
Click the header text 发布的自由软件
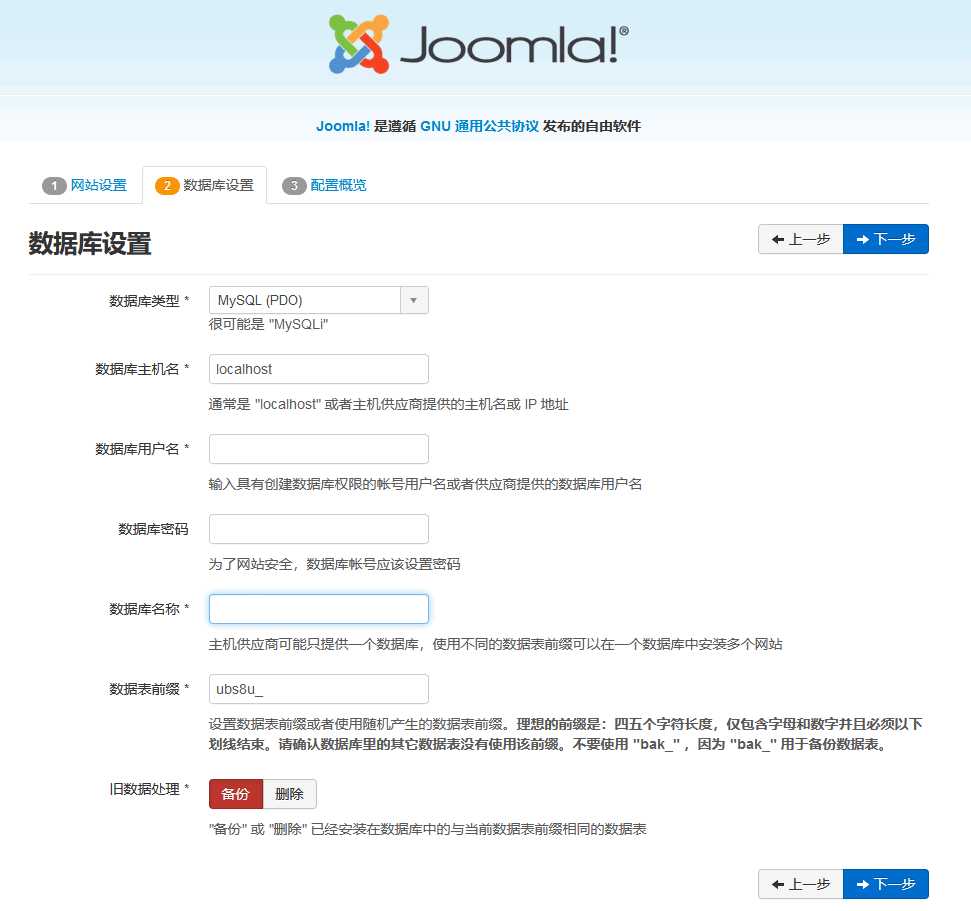pos(591,126)
